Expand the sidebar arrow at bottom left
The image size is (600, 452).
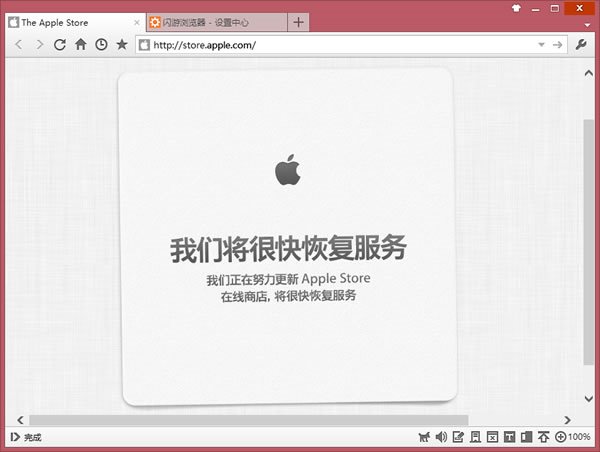coord(14,437)
